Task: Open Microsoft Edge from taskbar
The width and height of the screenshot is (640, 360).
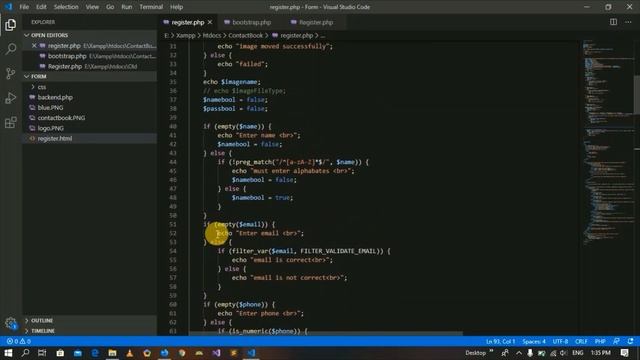Action: click(x=95, y=353)
